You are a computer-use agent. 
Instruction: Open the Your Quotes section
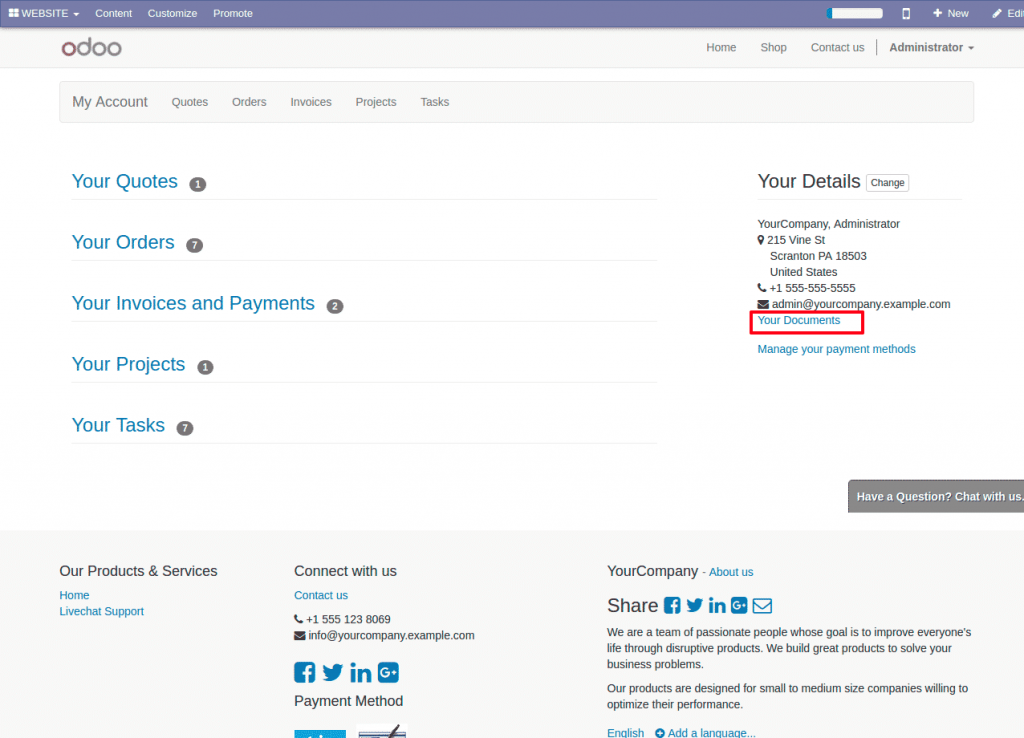125,181
